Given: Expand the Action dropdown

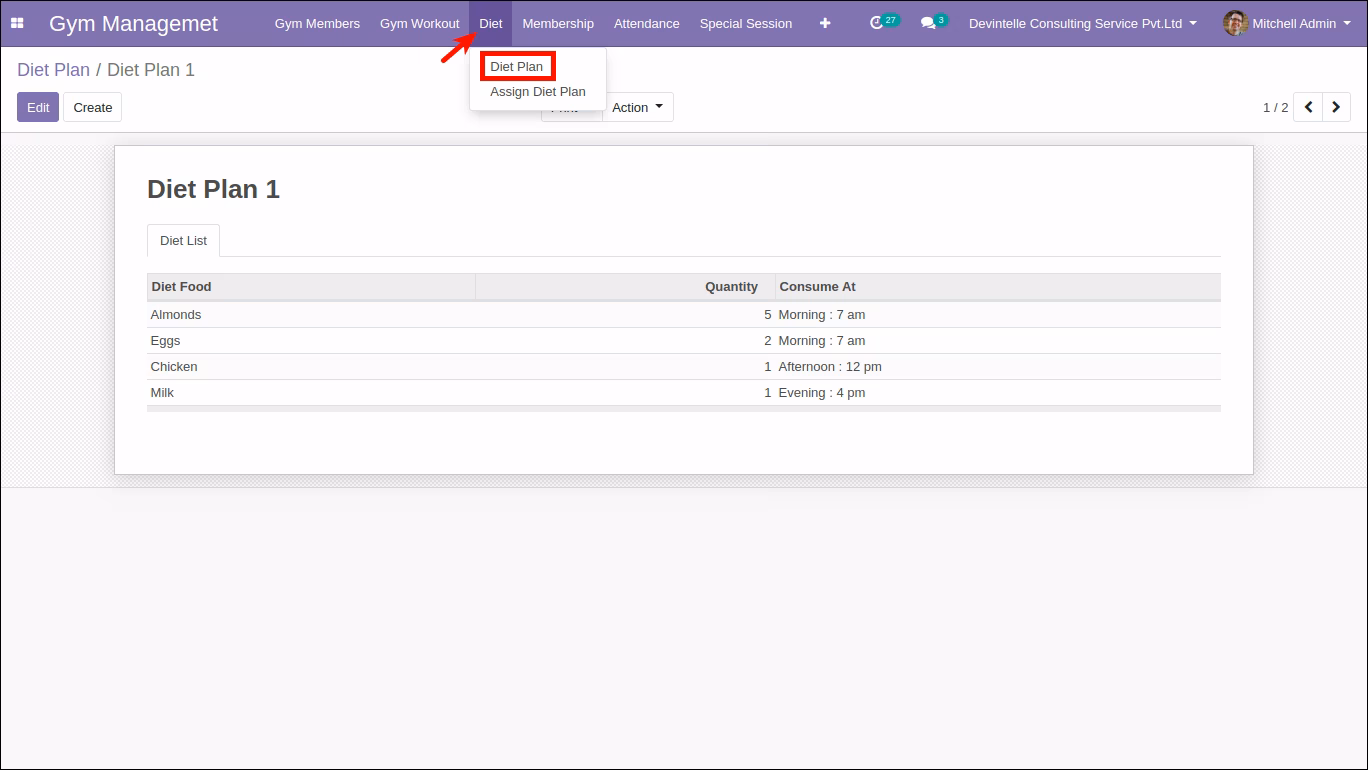Looking at the screenshot, I should pyautogui.click(x=638, y=107).
